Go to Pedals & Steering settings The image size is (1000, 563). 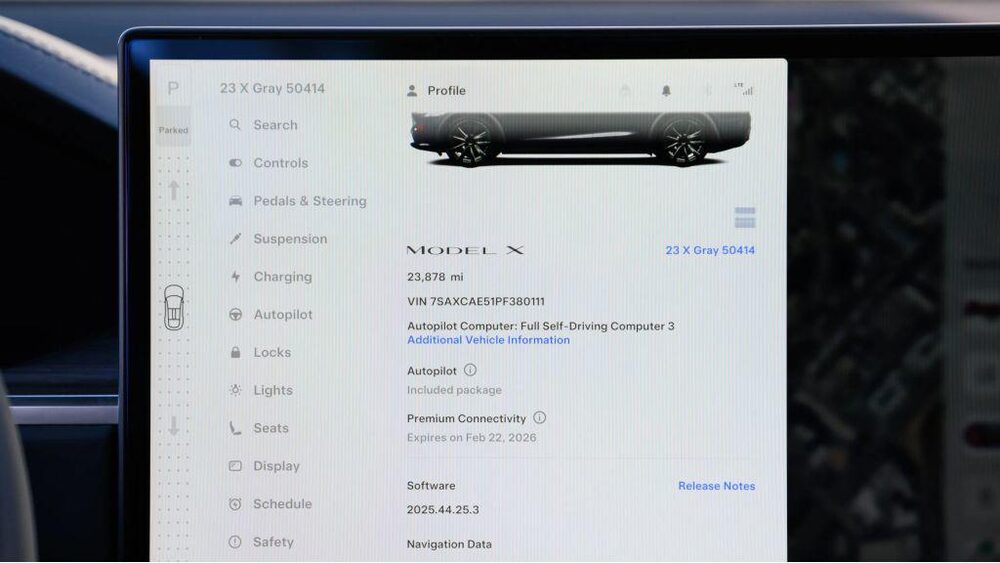(308, 201)
